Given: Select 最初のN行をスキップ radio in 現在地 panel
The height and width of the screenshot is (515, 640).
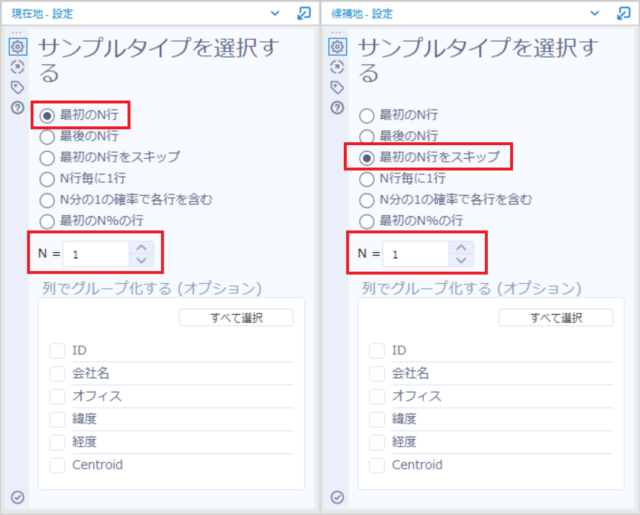Looking at the screenshot, I should pos(47,158).
